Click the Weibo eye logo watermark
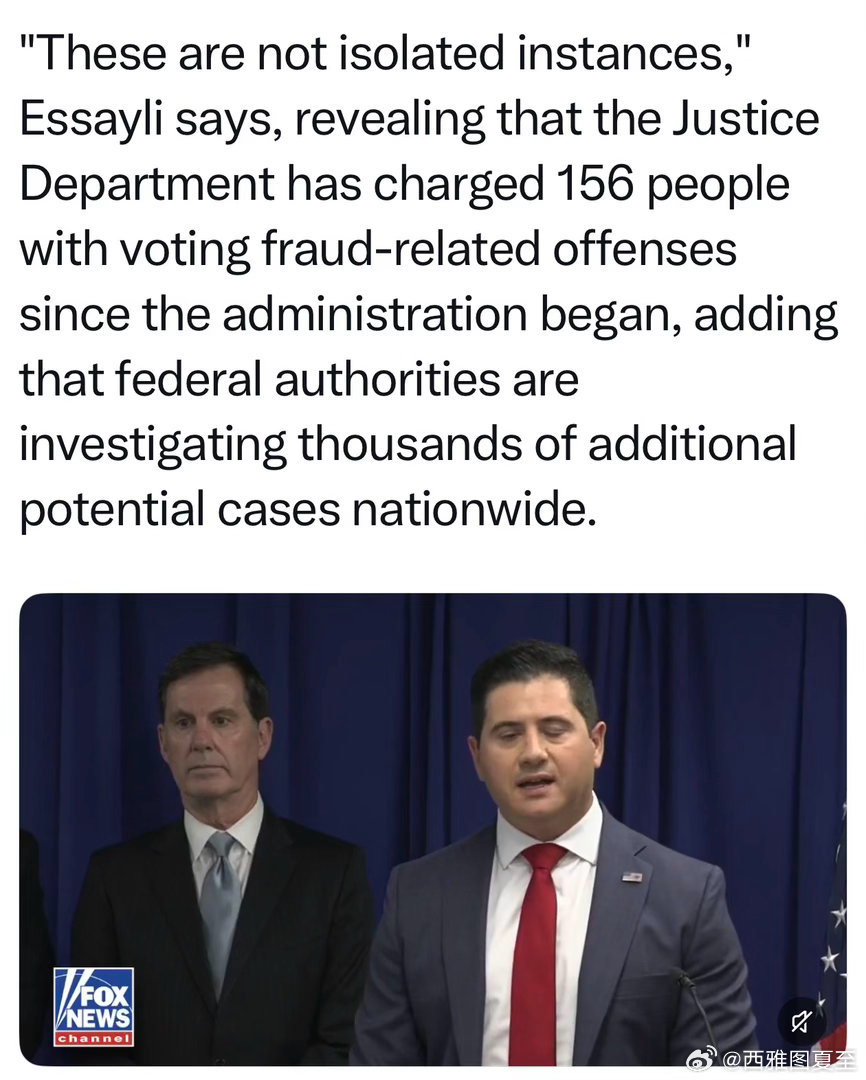This screenshot has width=866, height=1080. pos(703,1058)
